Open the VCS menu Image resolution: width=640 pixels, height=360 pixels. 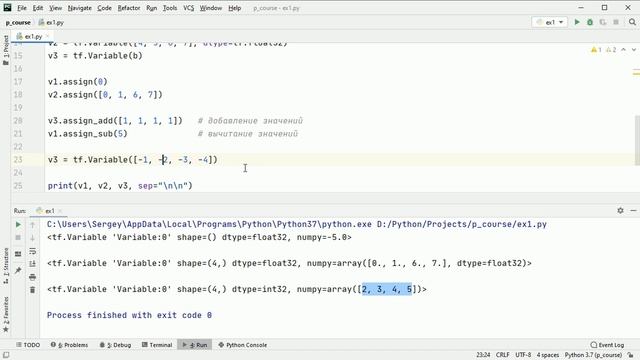click(x=189, y=8)
